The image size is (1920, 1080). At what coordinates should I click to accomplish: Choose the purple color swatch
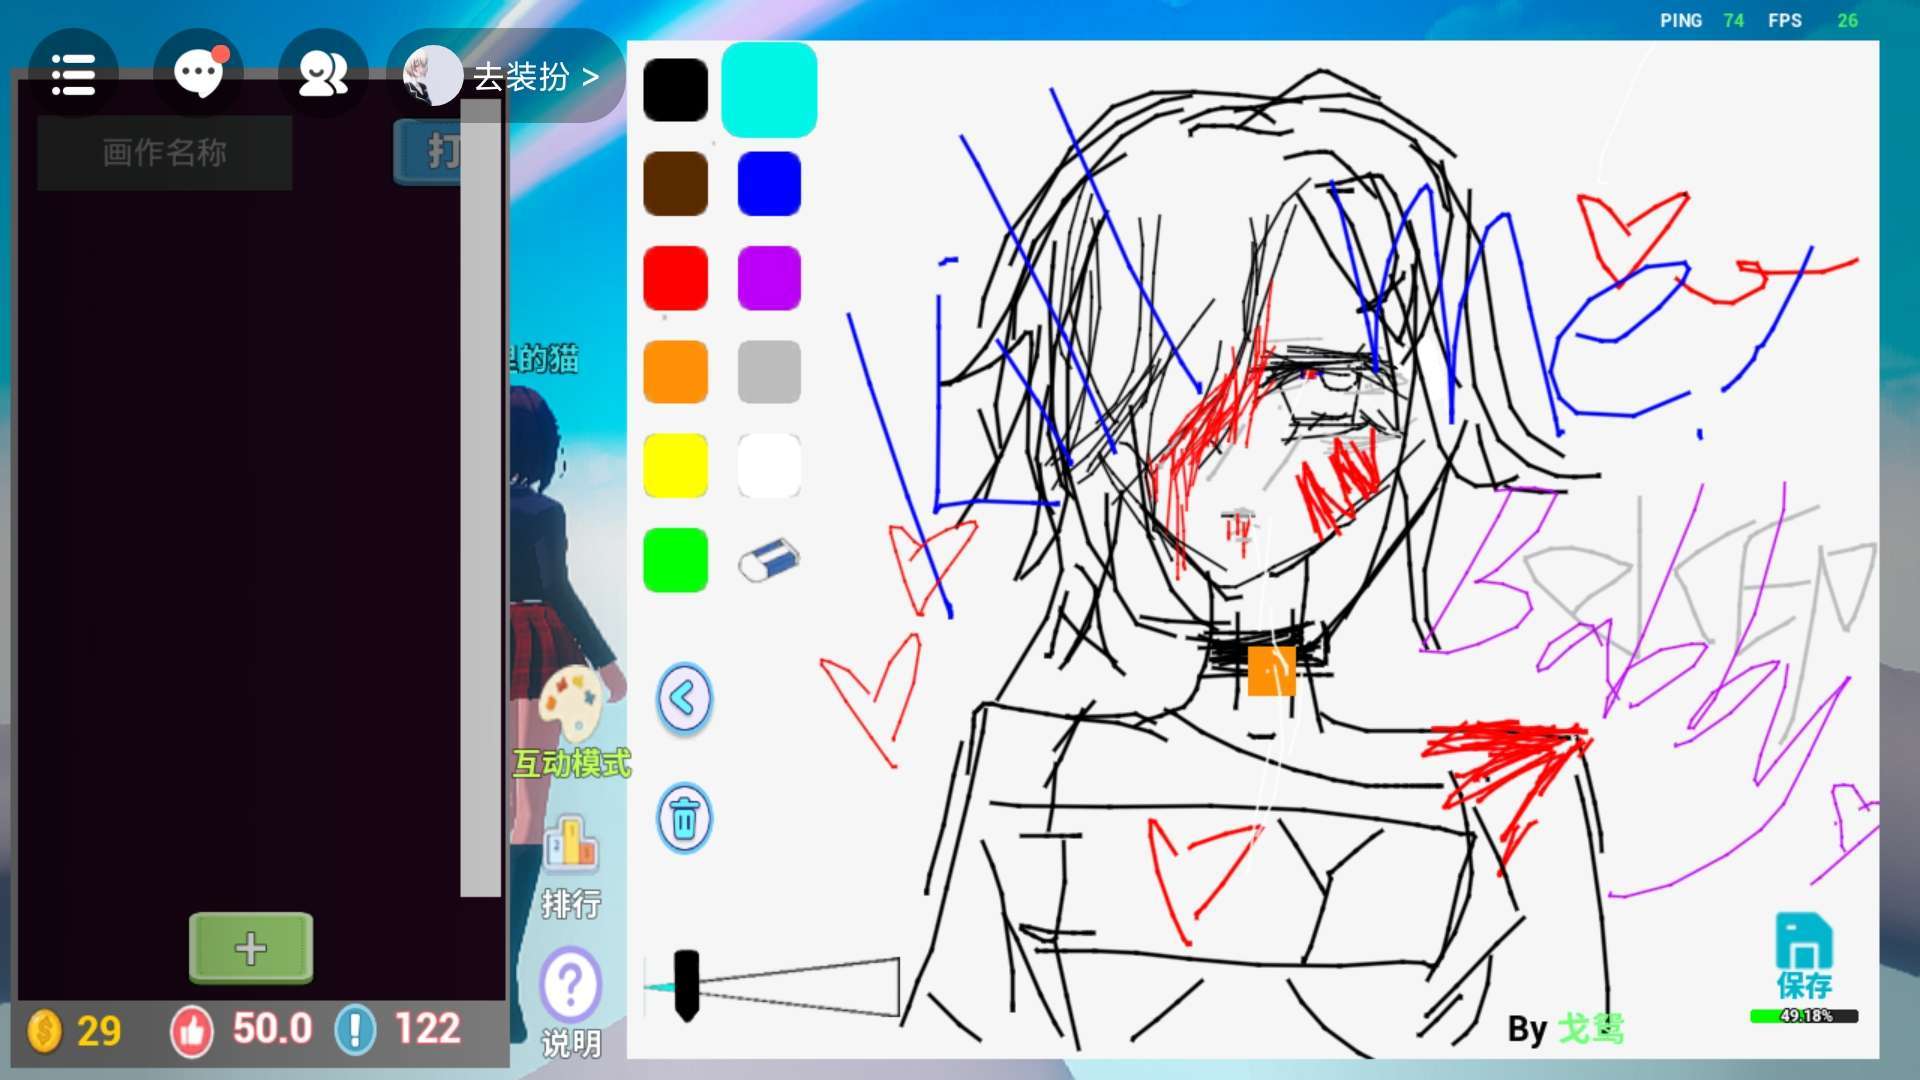(x=769, y=278)
